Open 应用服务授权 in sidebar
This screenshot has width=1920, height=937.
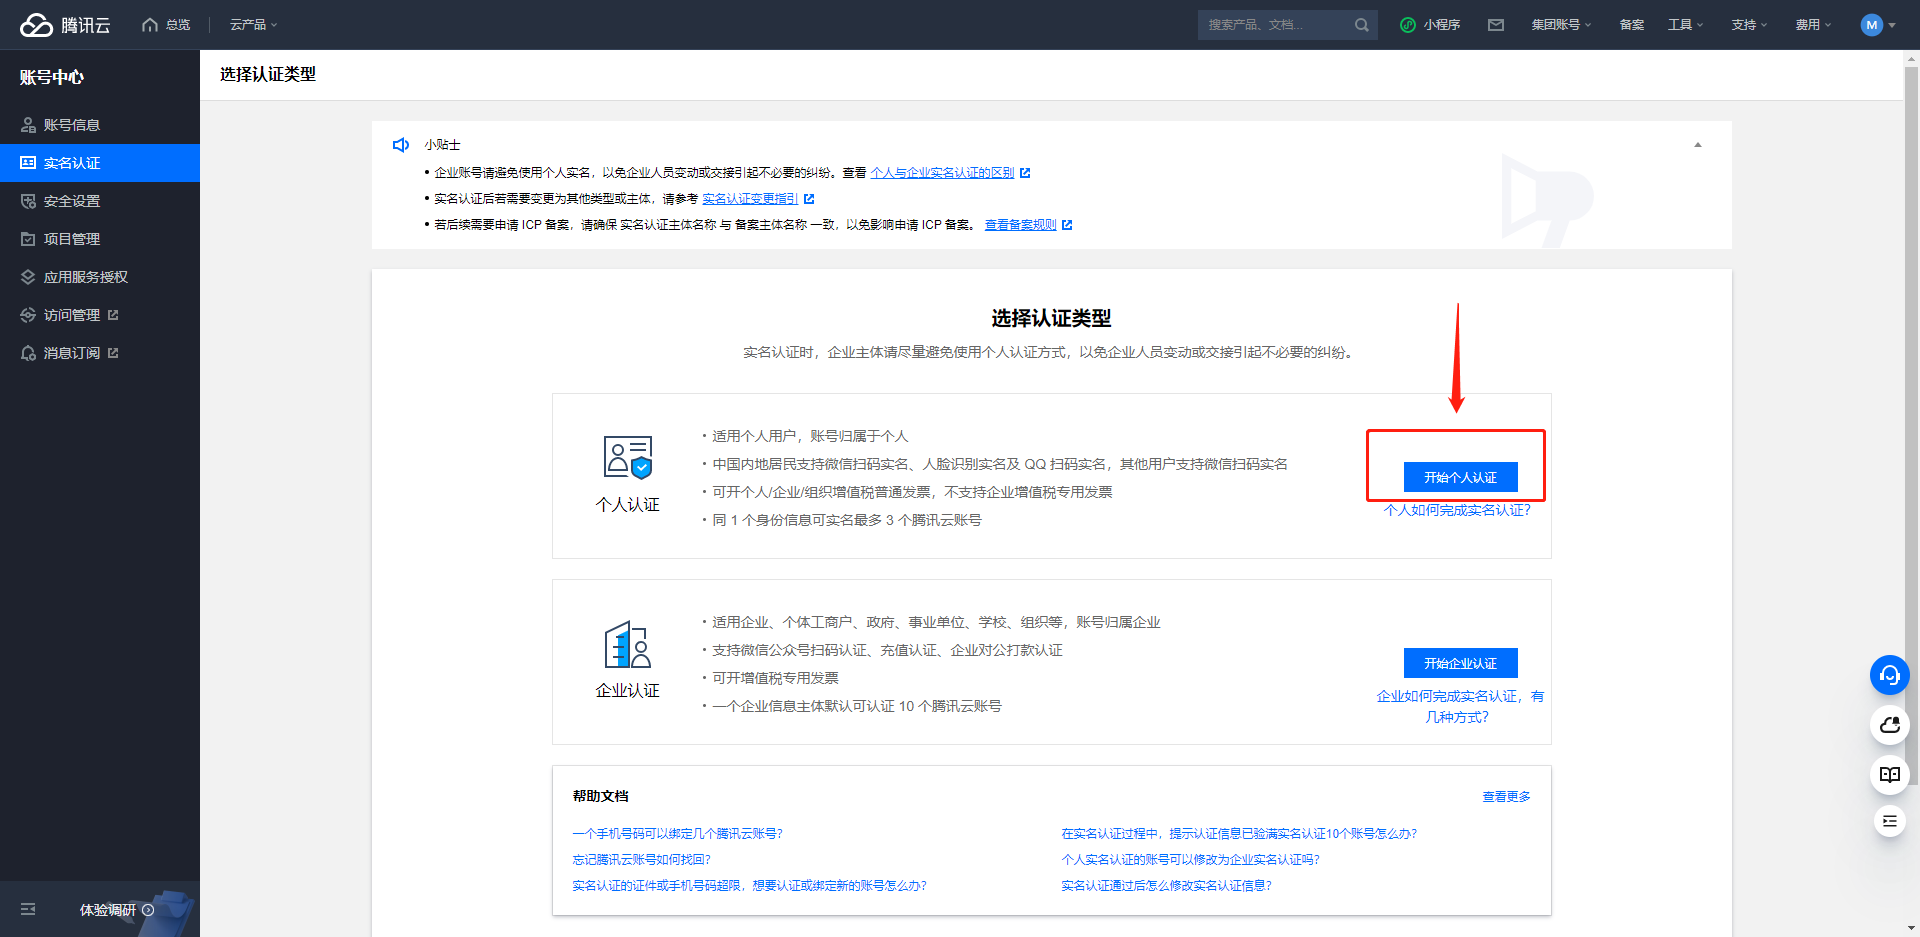coord(100,277)
